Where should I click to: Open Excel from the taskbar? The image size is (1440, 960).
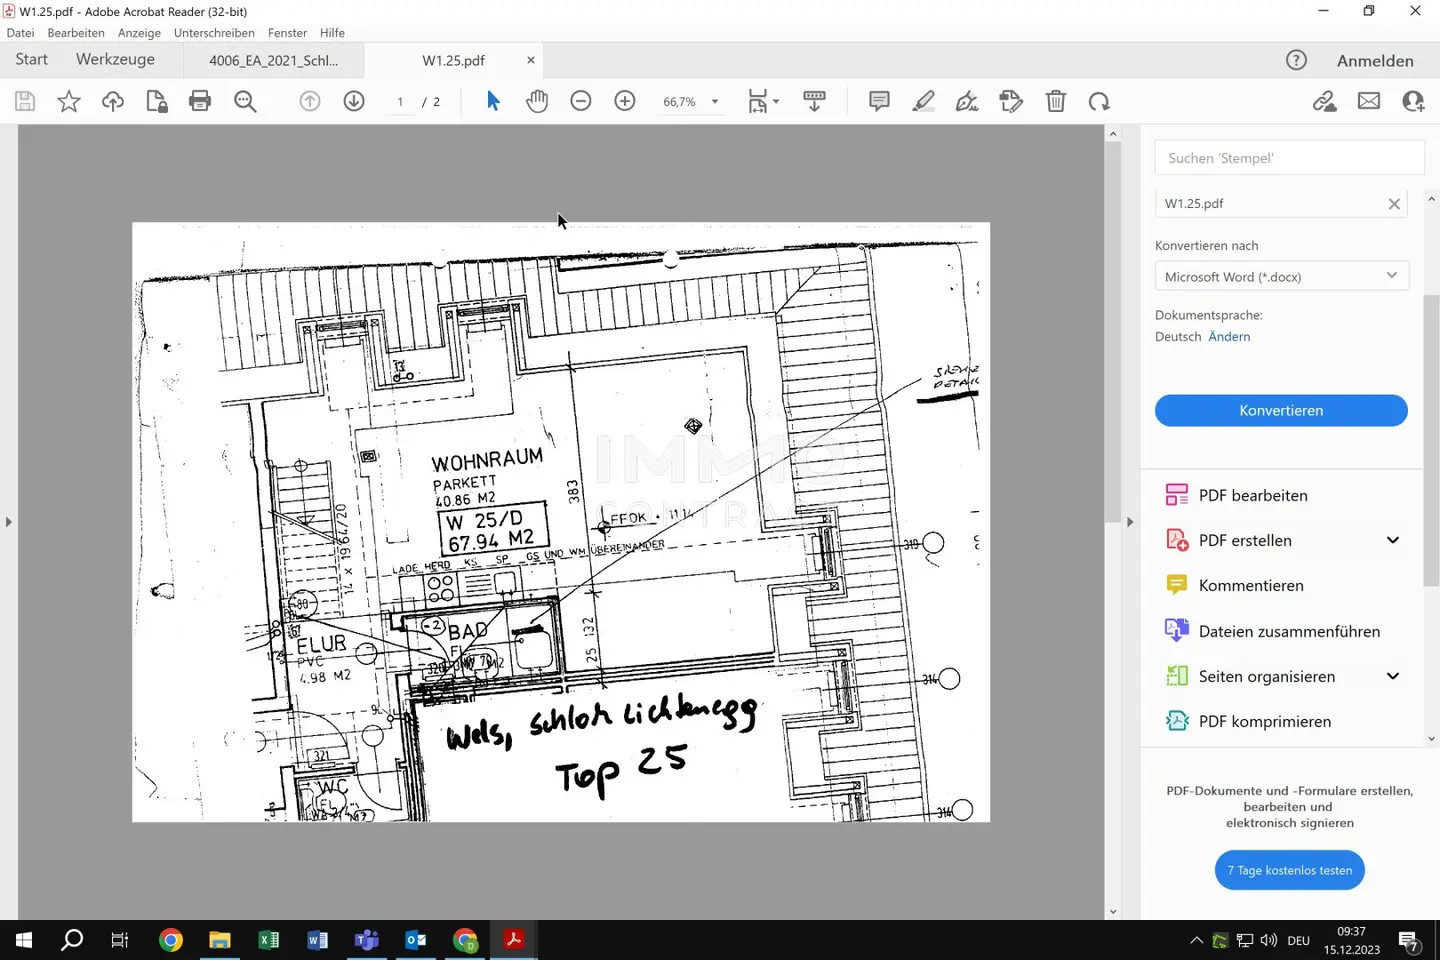(269, 940)
